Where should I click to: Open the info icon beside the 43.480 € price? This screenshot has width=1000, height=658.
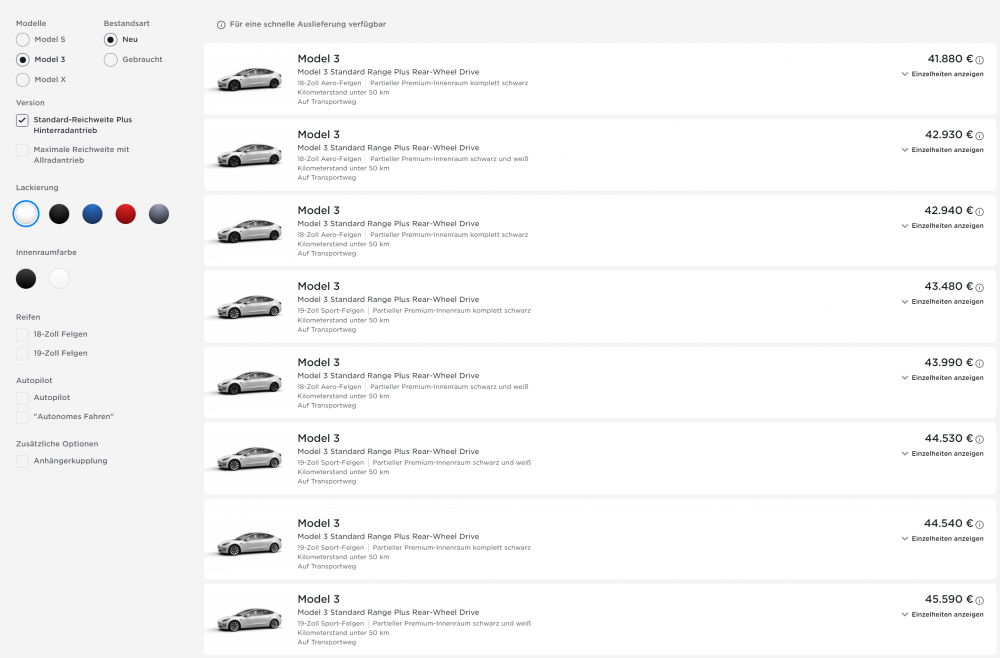click(977, 287)
